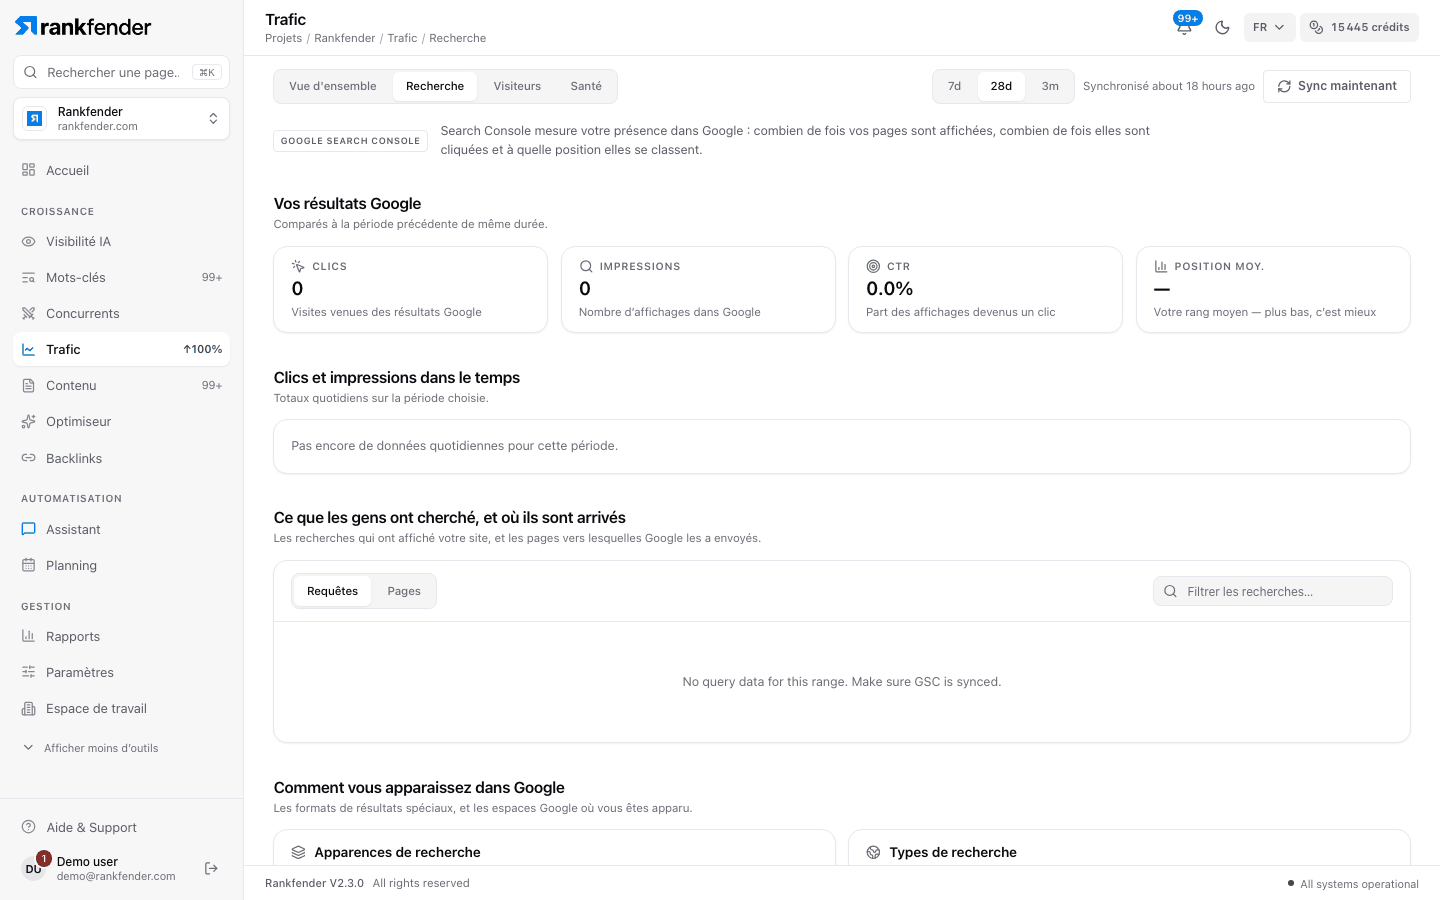This screenshot has height=900, width=1440.
Task: Switch to Vue d'ensemble tab
Action: point(333,86)
